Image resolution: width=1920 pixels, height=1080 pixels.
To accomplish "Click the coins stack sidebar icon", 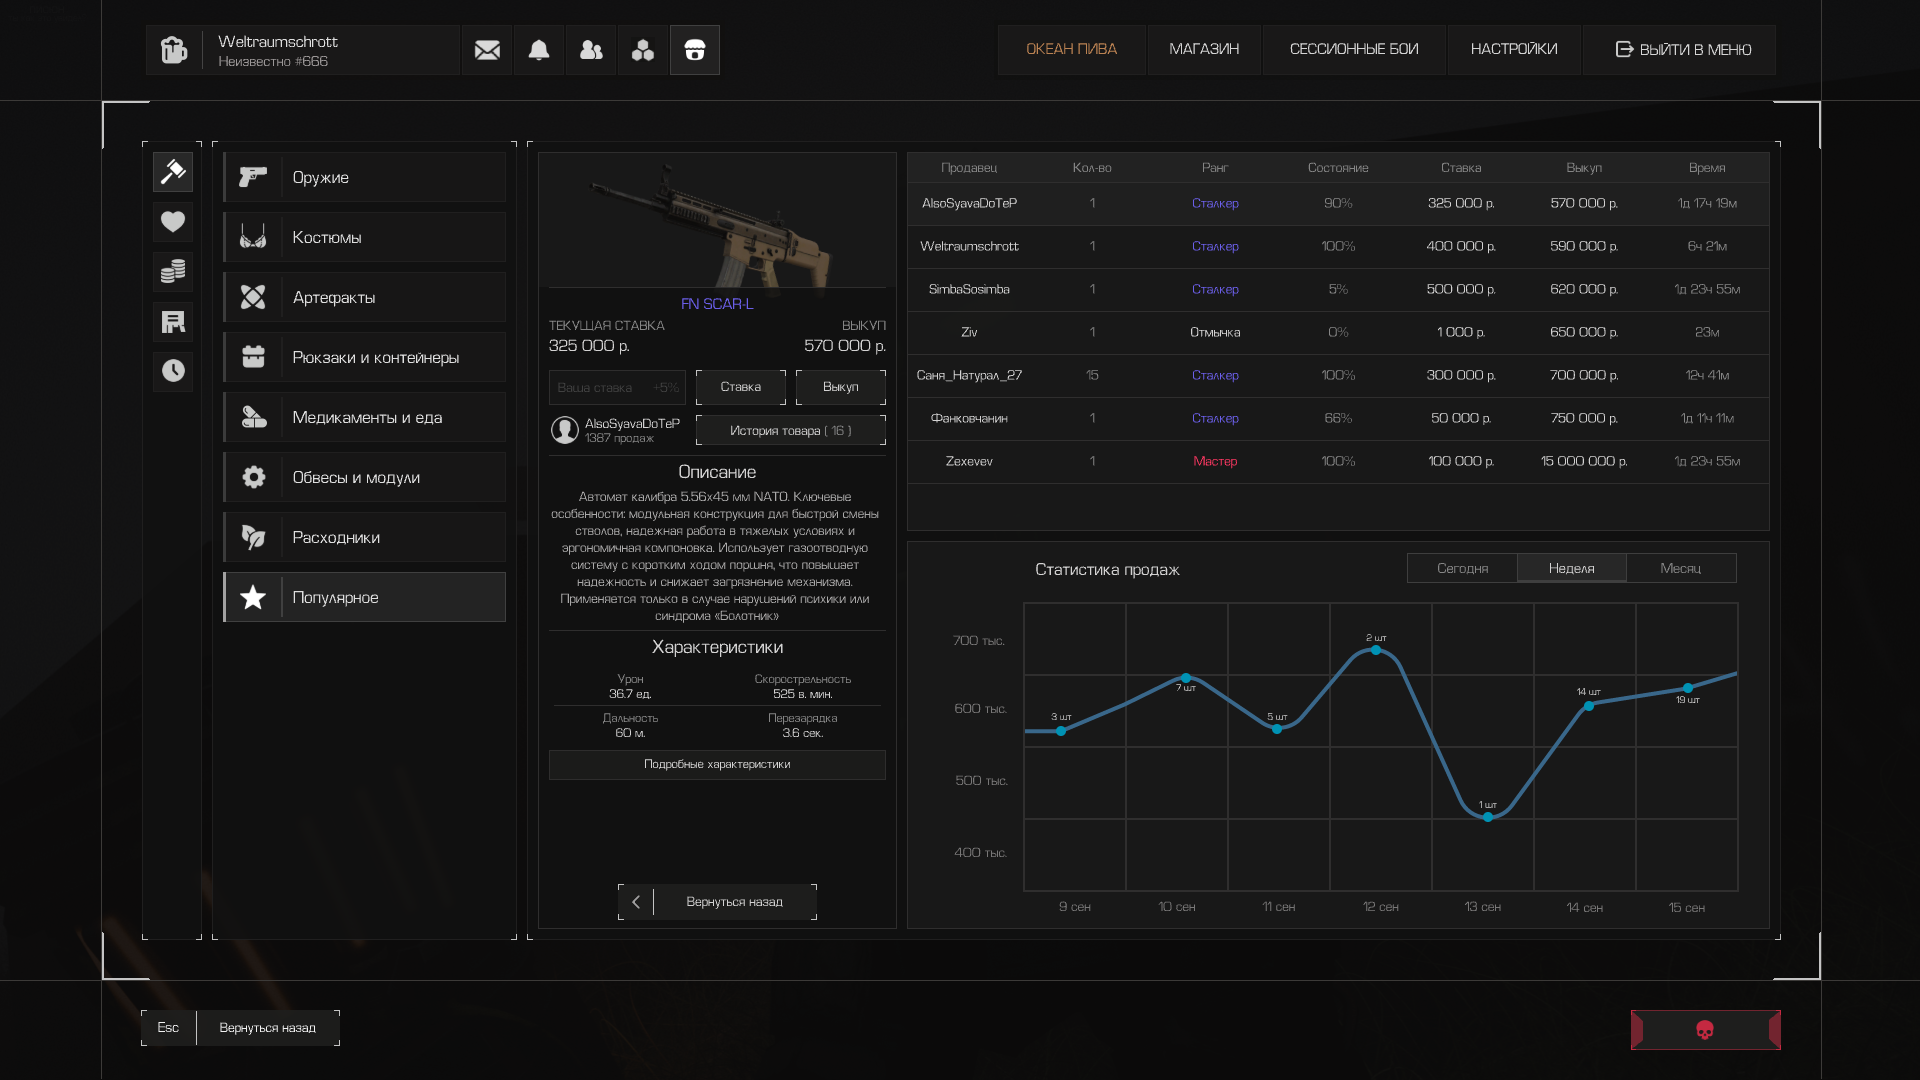I will pyautogui.click(x=173, y=271).
